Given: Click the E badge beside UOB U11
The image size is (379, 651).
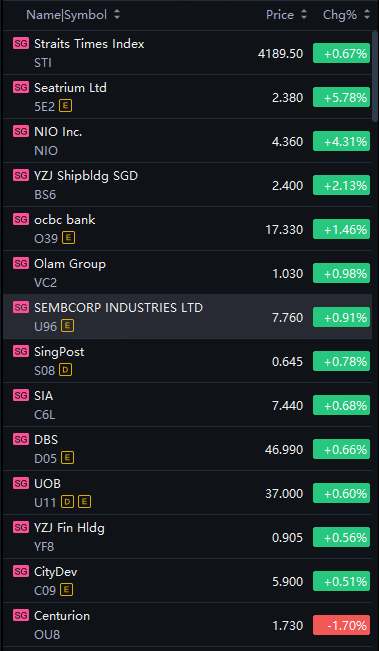Looking at the screenshot, I should click(84, 502).
